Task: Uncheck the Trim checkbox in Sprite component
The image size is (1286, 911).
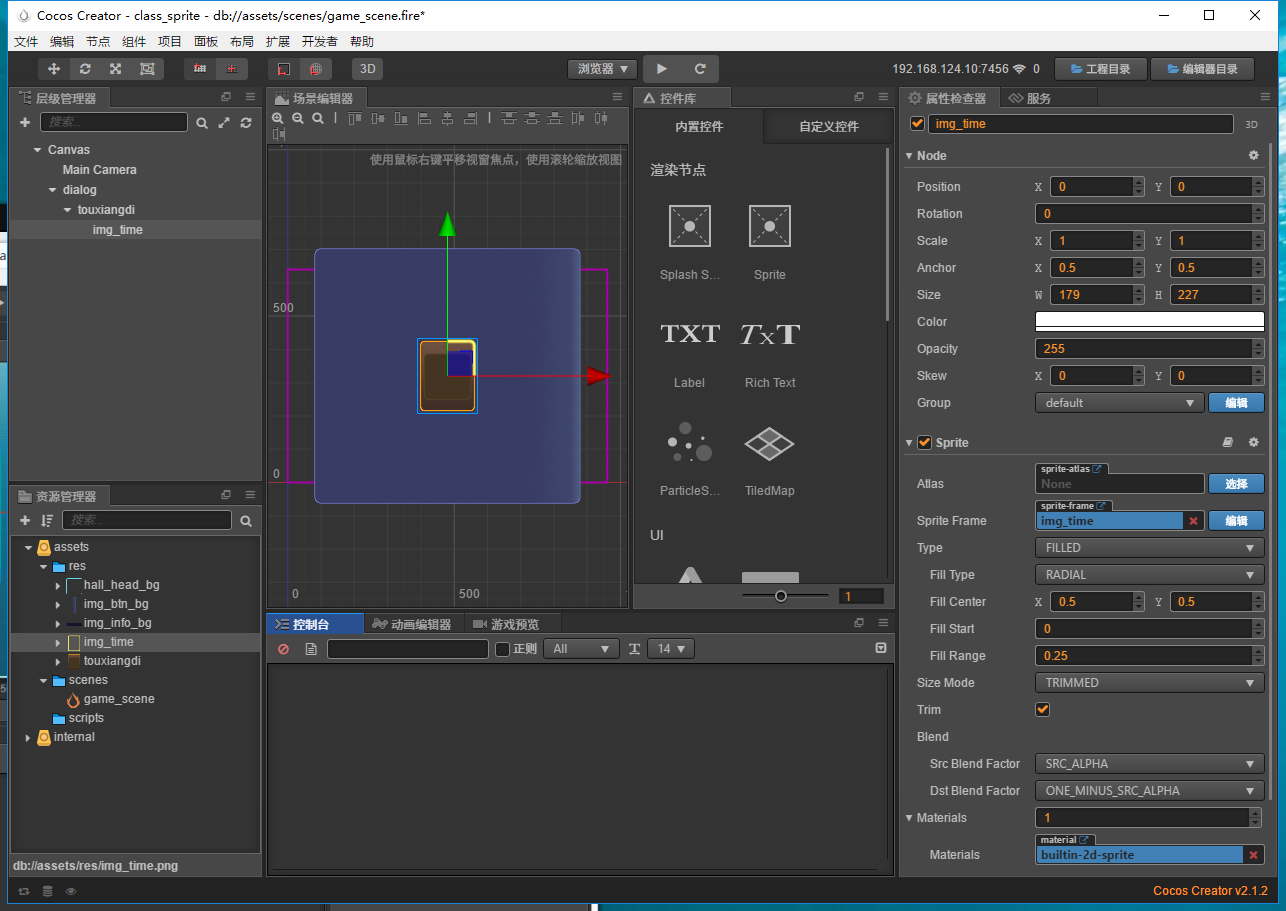Action: 1042,709
